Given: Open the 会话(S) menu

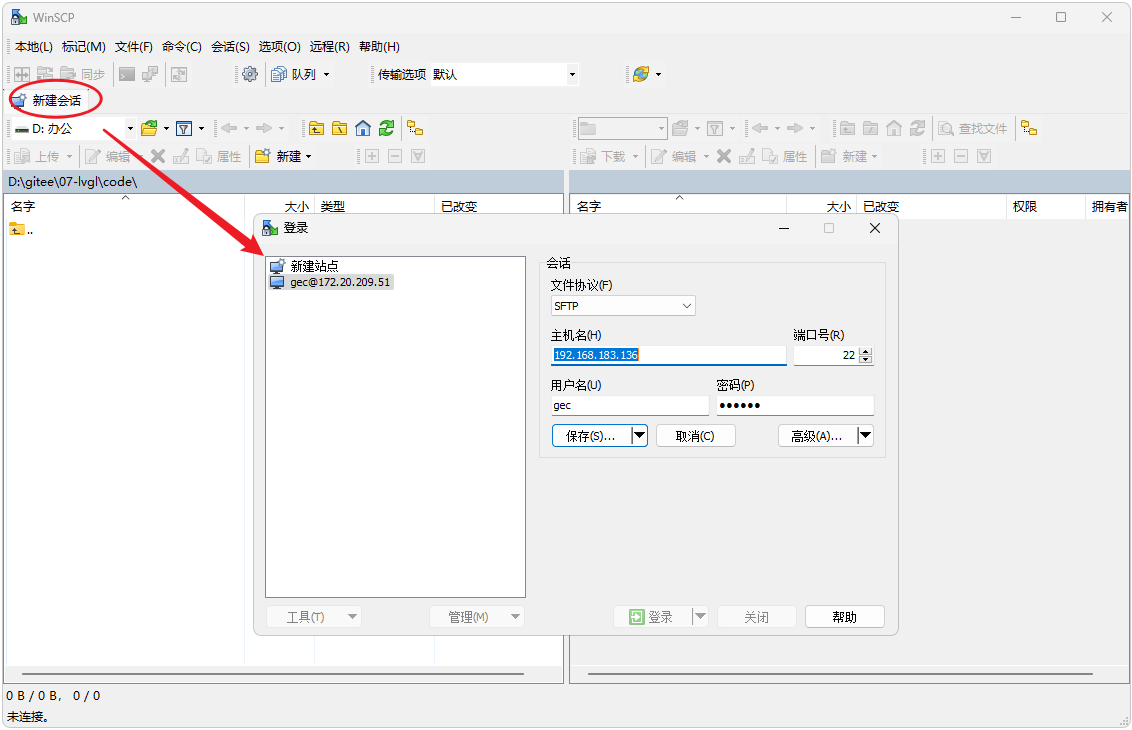Looking at the screenshot, I should 230,47.
